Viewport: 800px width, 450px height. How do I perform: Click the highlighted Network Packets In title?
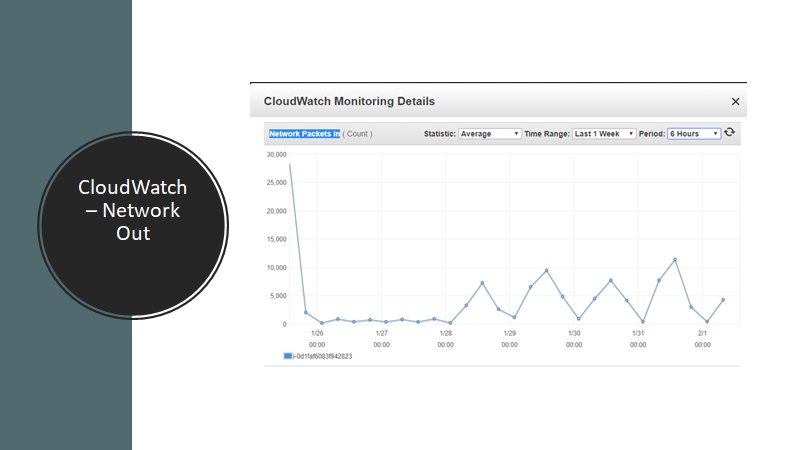coord(304,134)
